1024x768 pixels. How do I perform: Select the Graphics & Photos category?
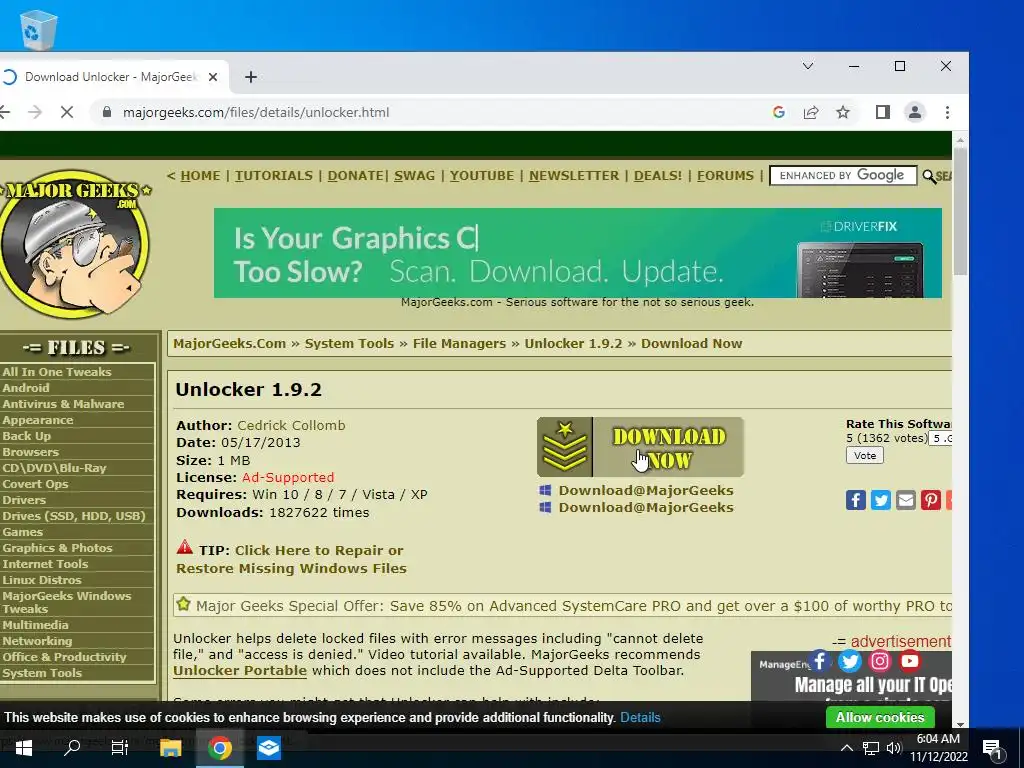[57, 549]
